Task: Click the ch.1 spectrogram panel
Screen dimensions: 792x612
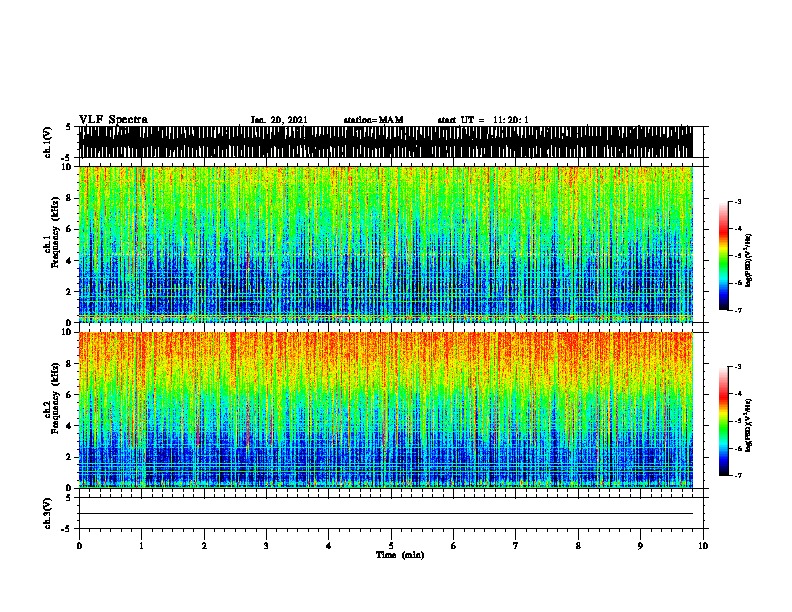Action: (385, 244)
